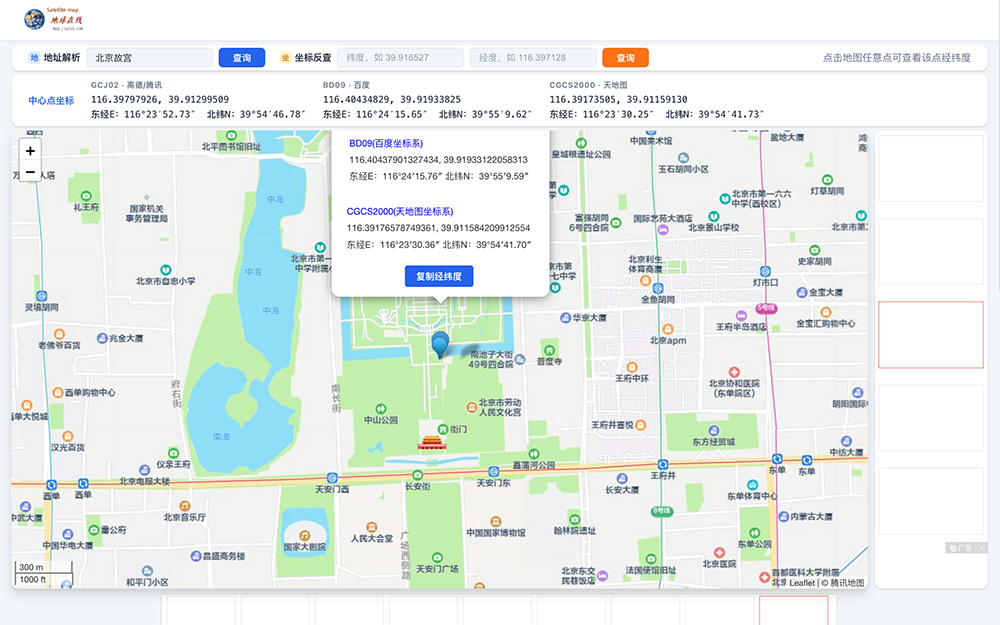This screenshot has width=1000, height=625.
Task: Click the 复制经纬度 copy button
Action: [x=439, y=276]
